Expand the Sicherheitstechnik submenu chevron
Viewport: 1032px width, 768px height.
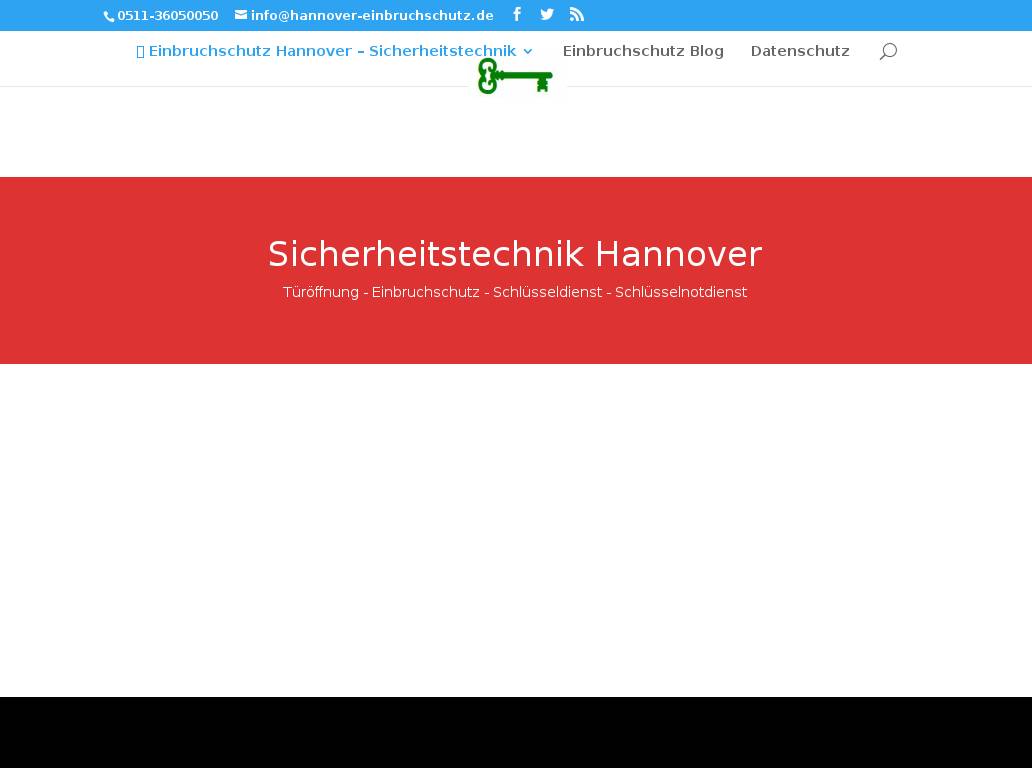[528, 52]
